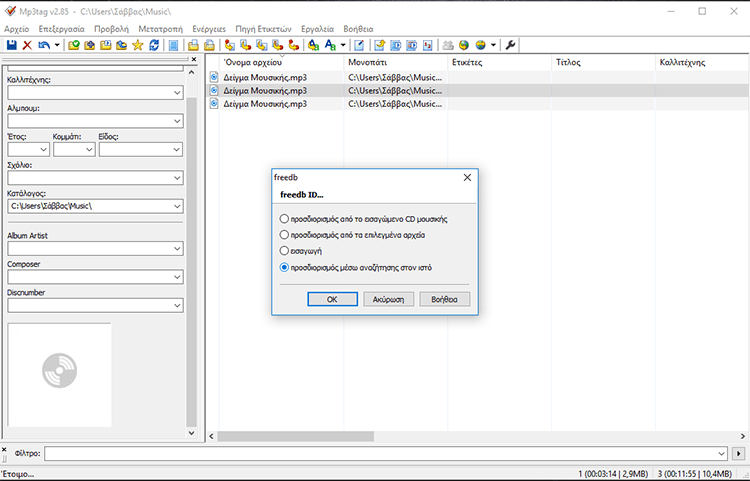Open the tag sources dropdown arrow

point(493,45)
